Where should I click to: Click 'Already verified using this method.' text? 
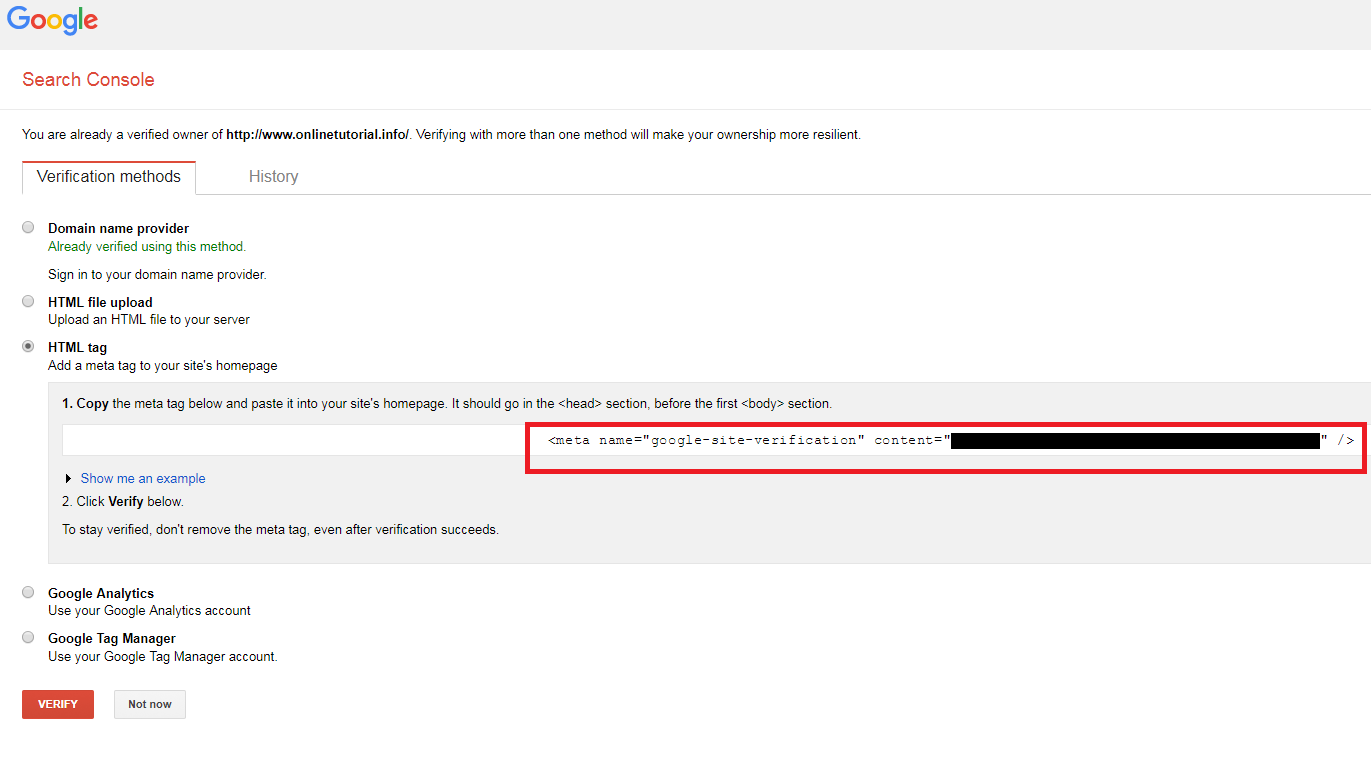[x=147, y=247]
